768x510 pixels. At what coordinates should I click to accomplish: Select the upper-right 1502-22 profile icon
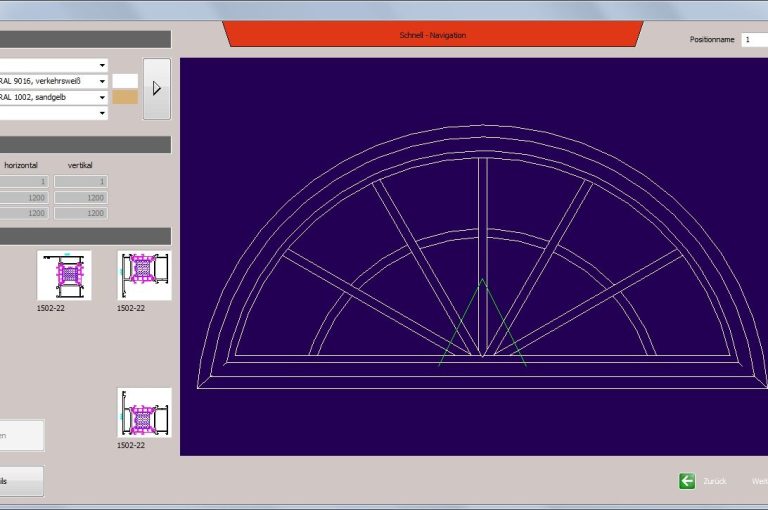tap(144, 276)
